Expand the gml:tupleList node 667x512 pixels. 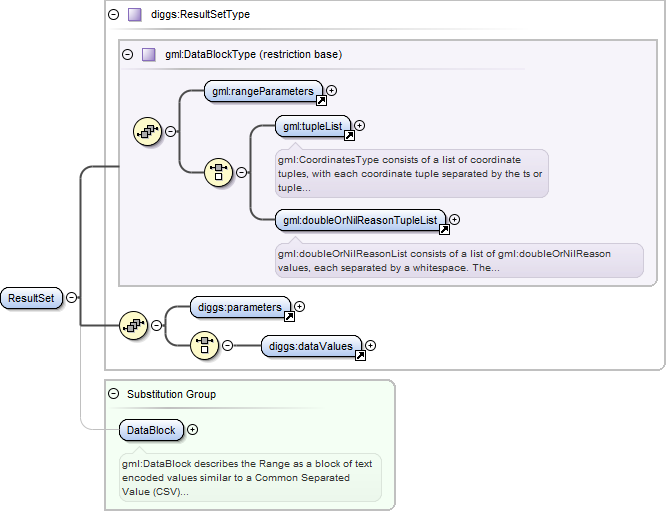coord(360,126)
